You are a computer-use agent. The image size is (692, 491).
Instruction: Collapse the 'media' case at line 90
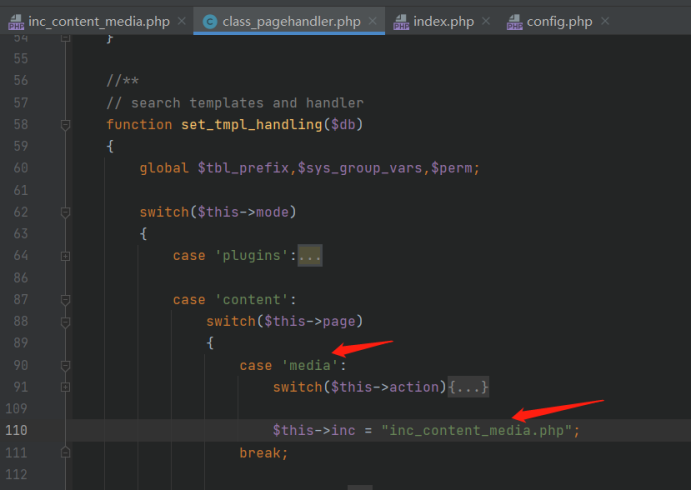[x=65, y=366]
